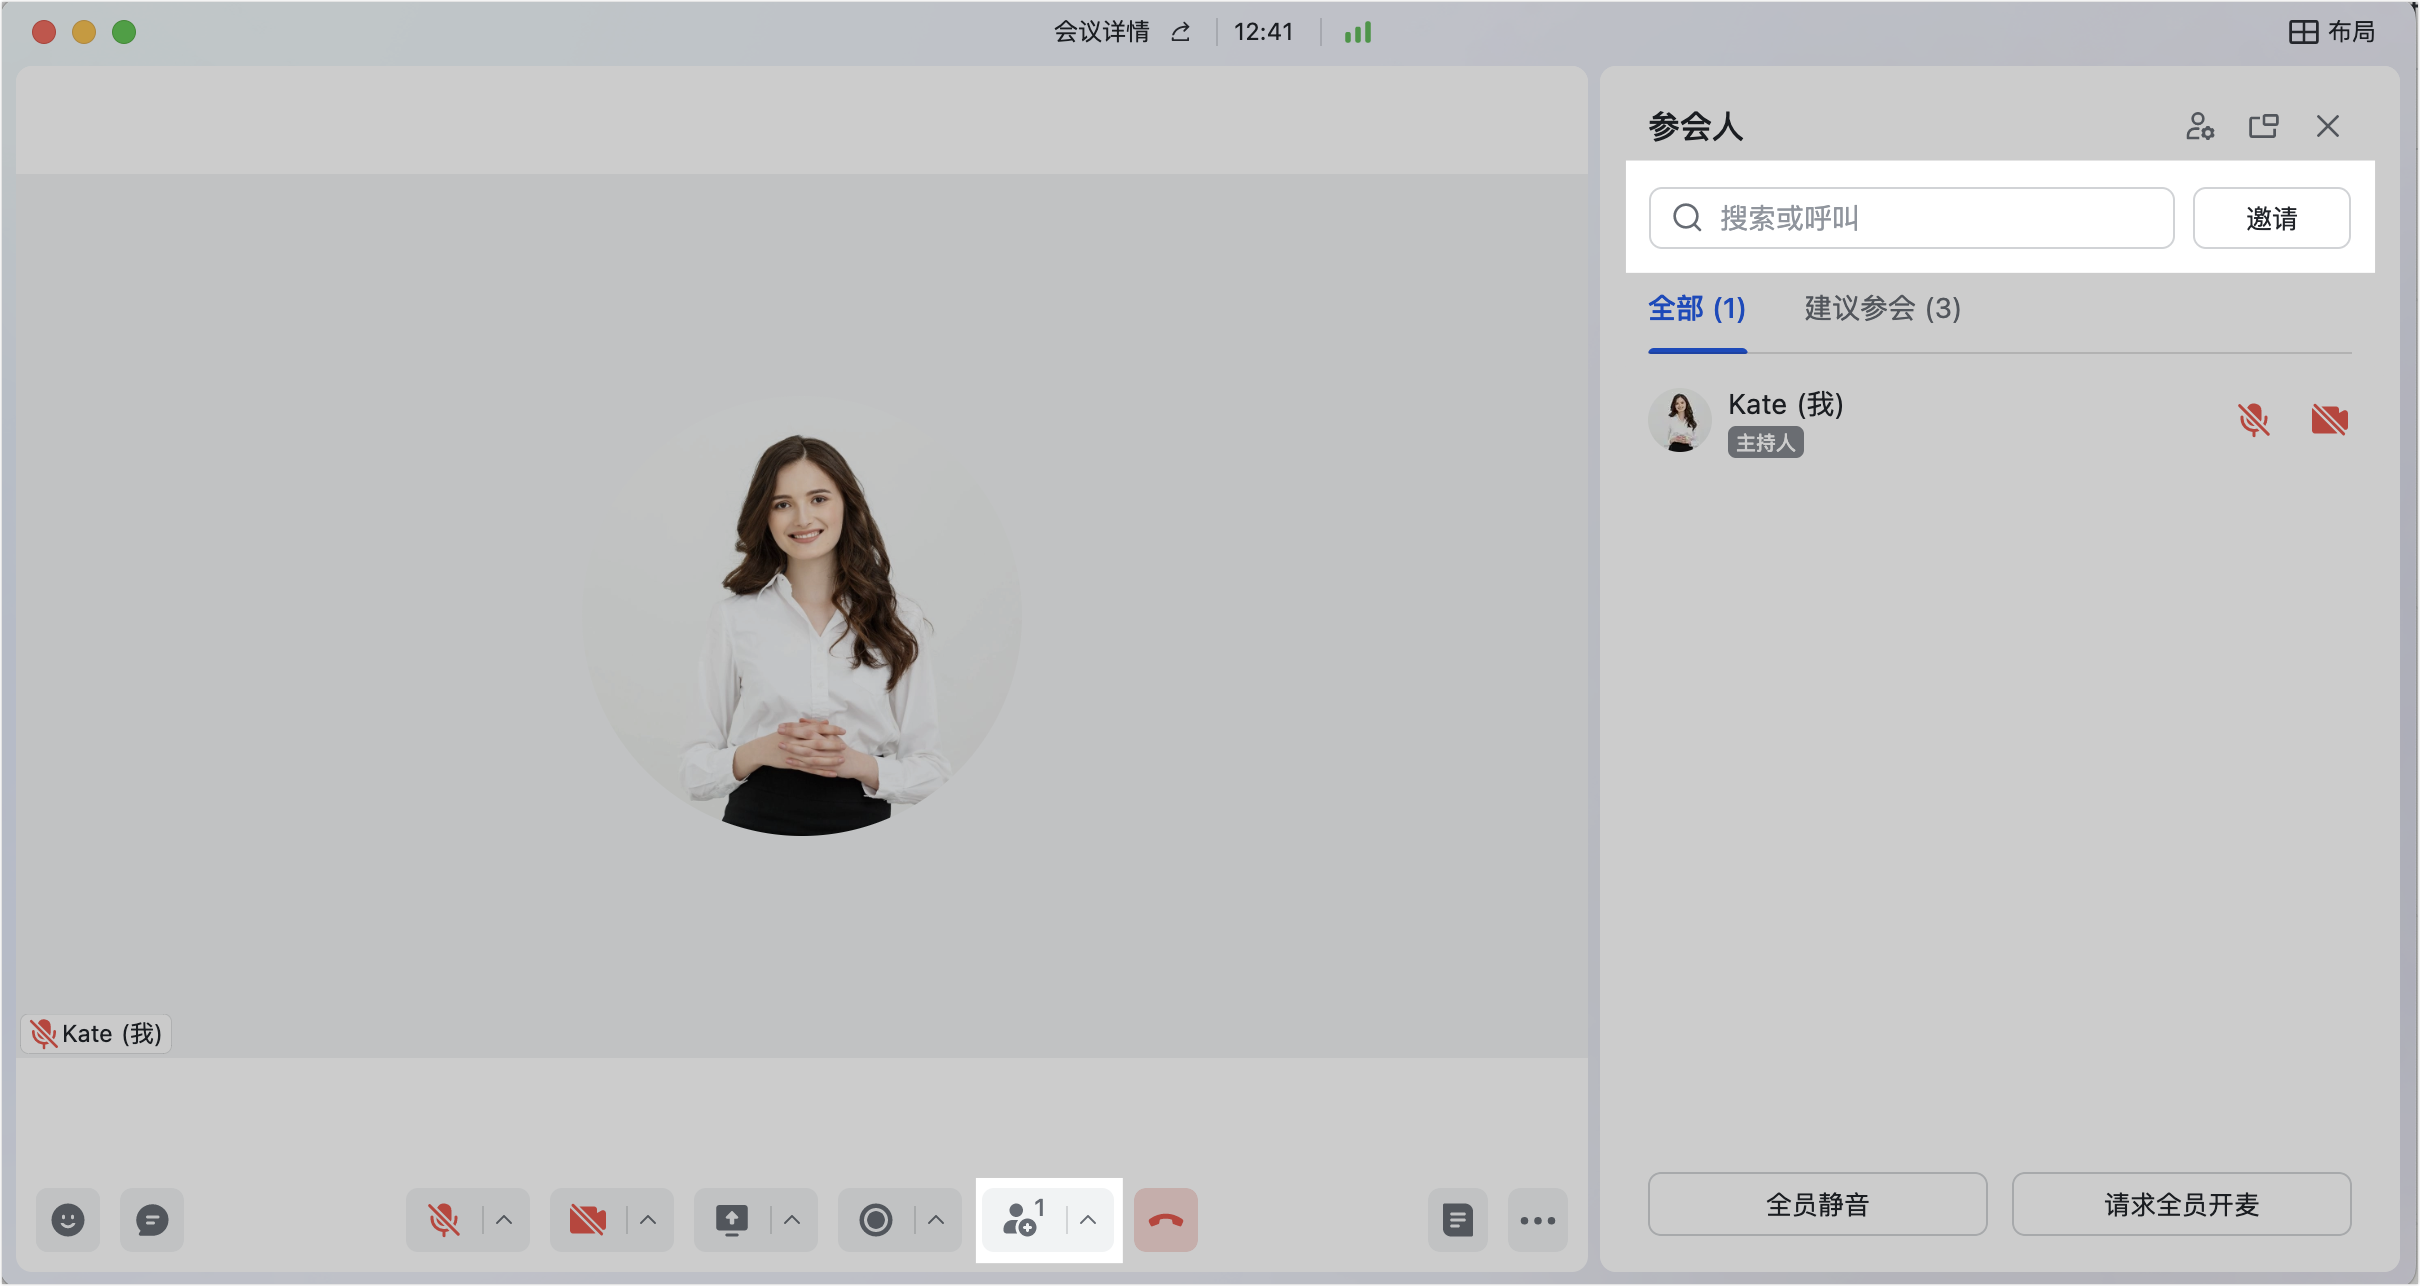Expand recording options arrow
Viewport: 2420px width, 1286px height.
936,1219
